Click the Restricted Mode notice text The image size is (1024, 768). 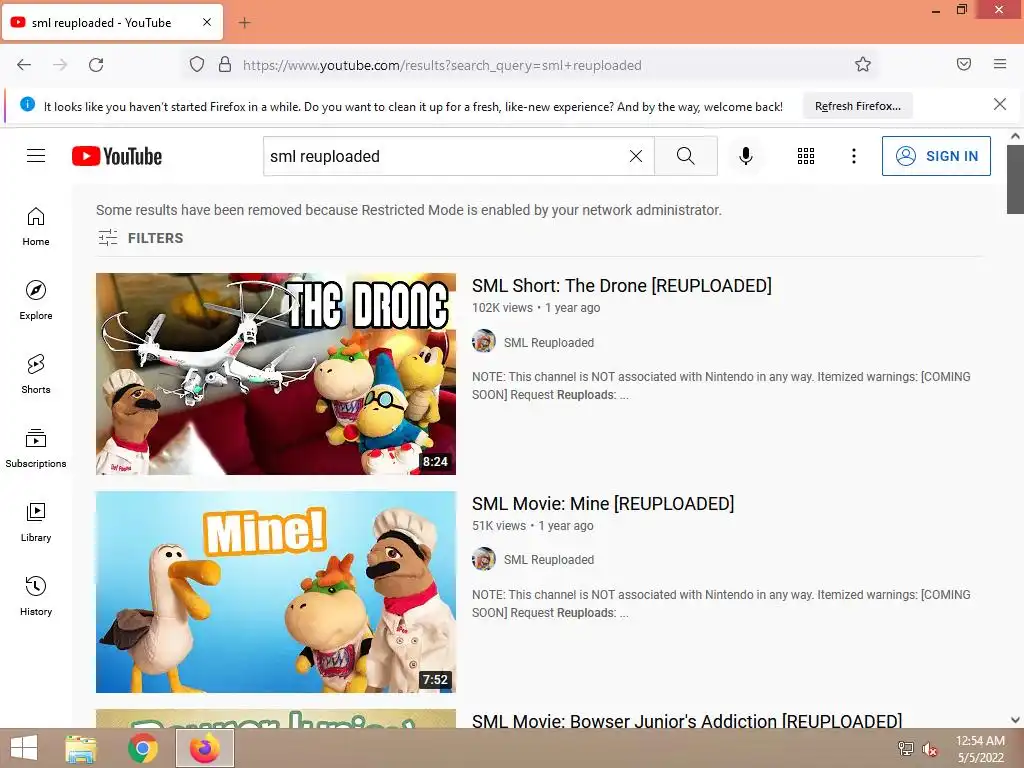click(x=409, y=210)
